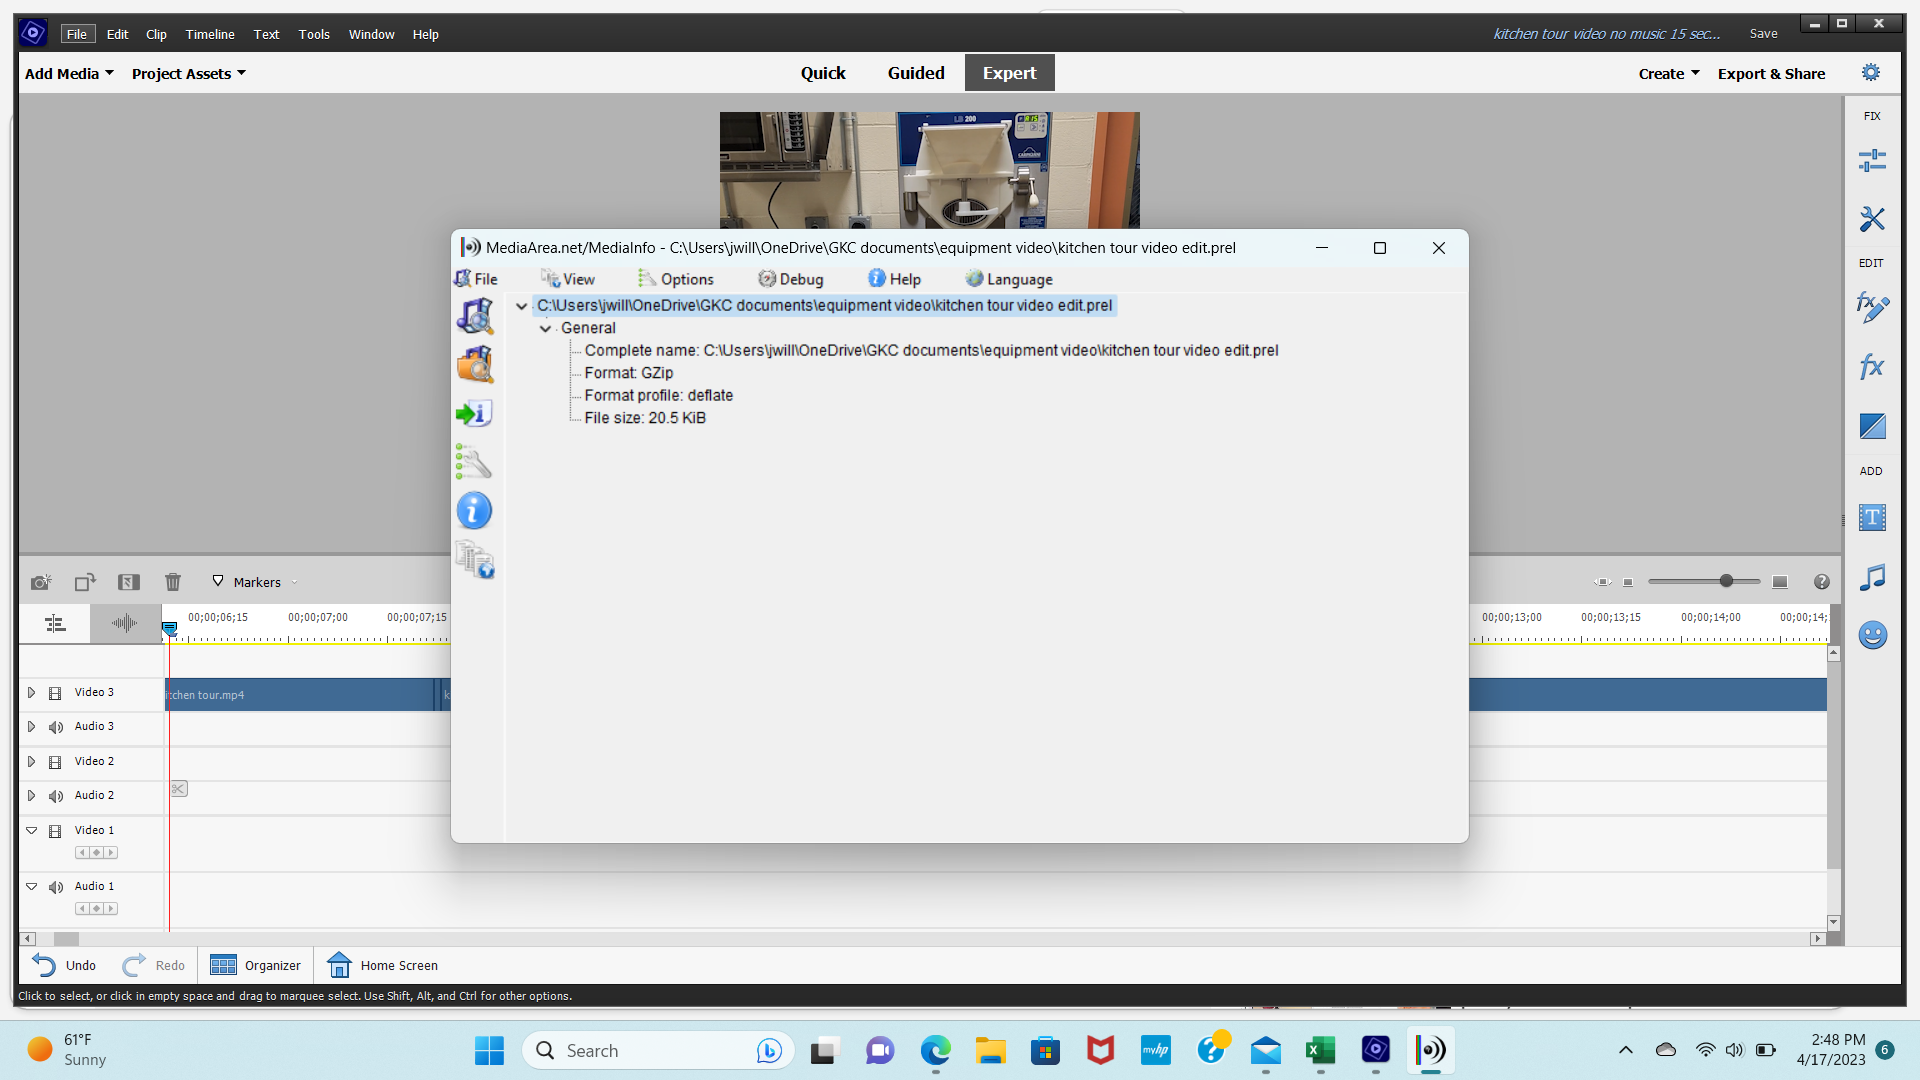Open the Music panel icon

pyautogui.click(x=1871, y=577)
